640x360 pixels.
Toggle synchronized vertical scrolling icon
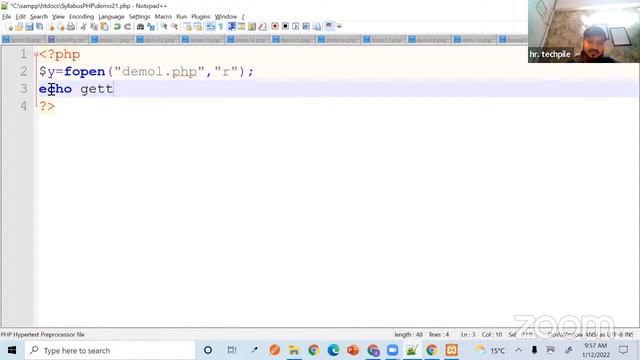pyautogui.click(x=187, y=27)
